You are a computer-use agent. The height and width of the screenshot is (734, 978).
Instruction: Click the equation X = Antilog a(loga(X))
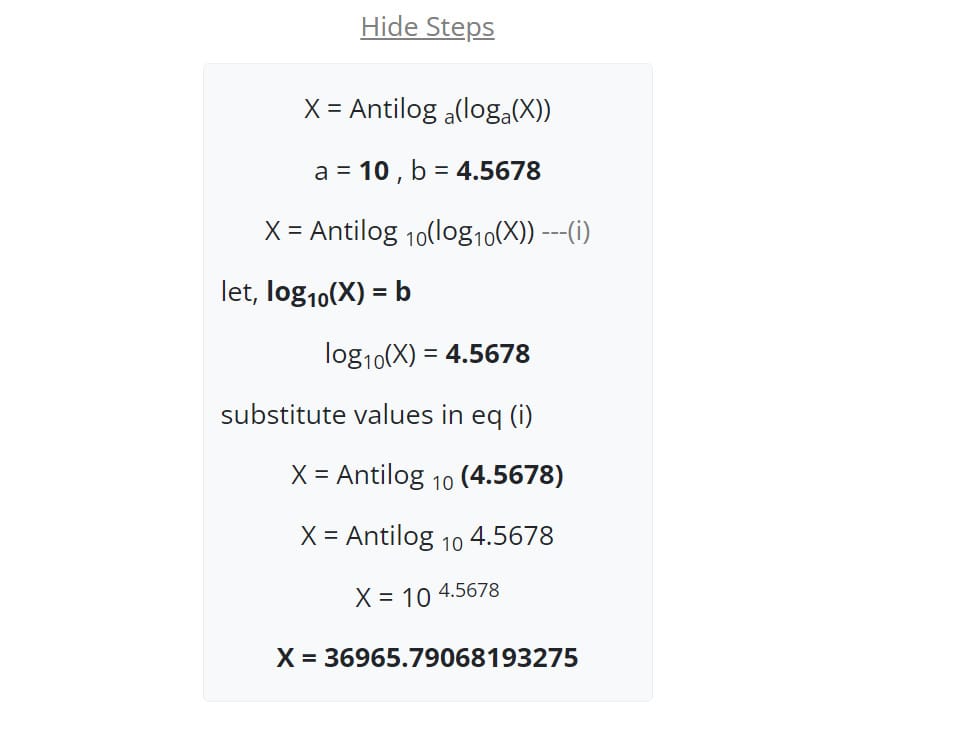427,110
